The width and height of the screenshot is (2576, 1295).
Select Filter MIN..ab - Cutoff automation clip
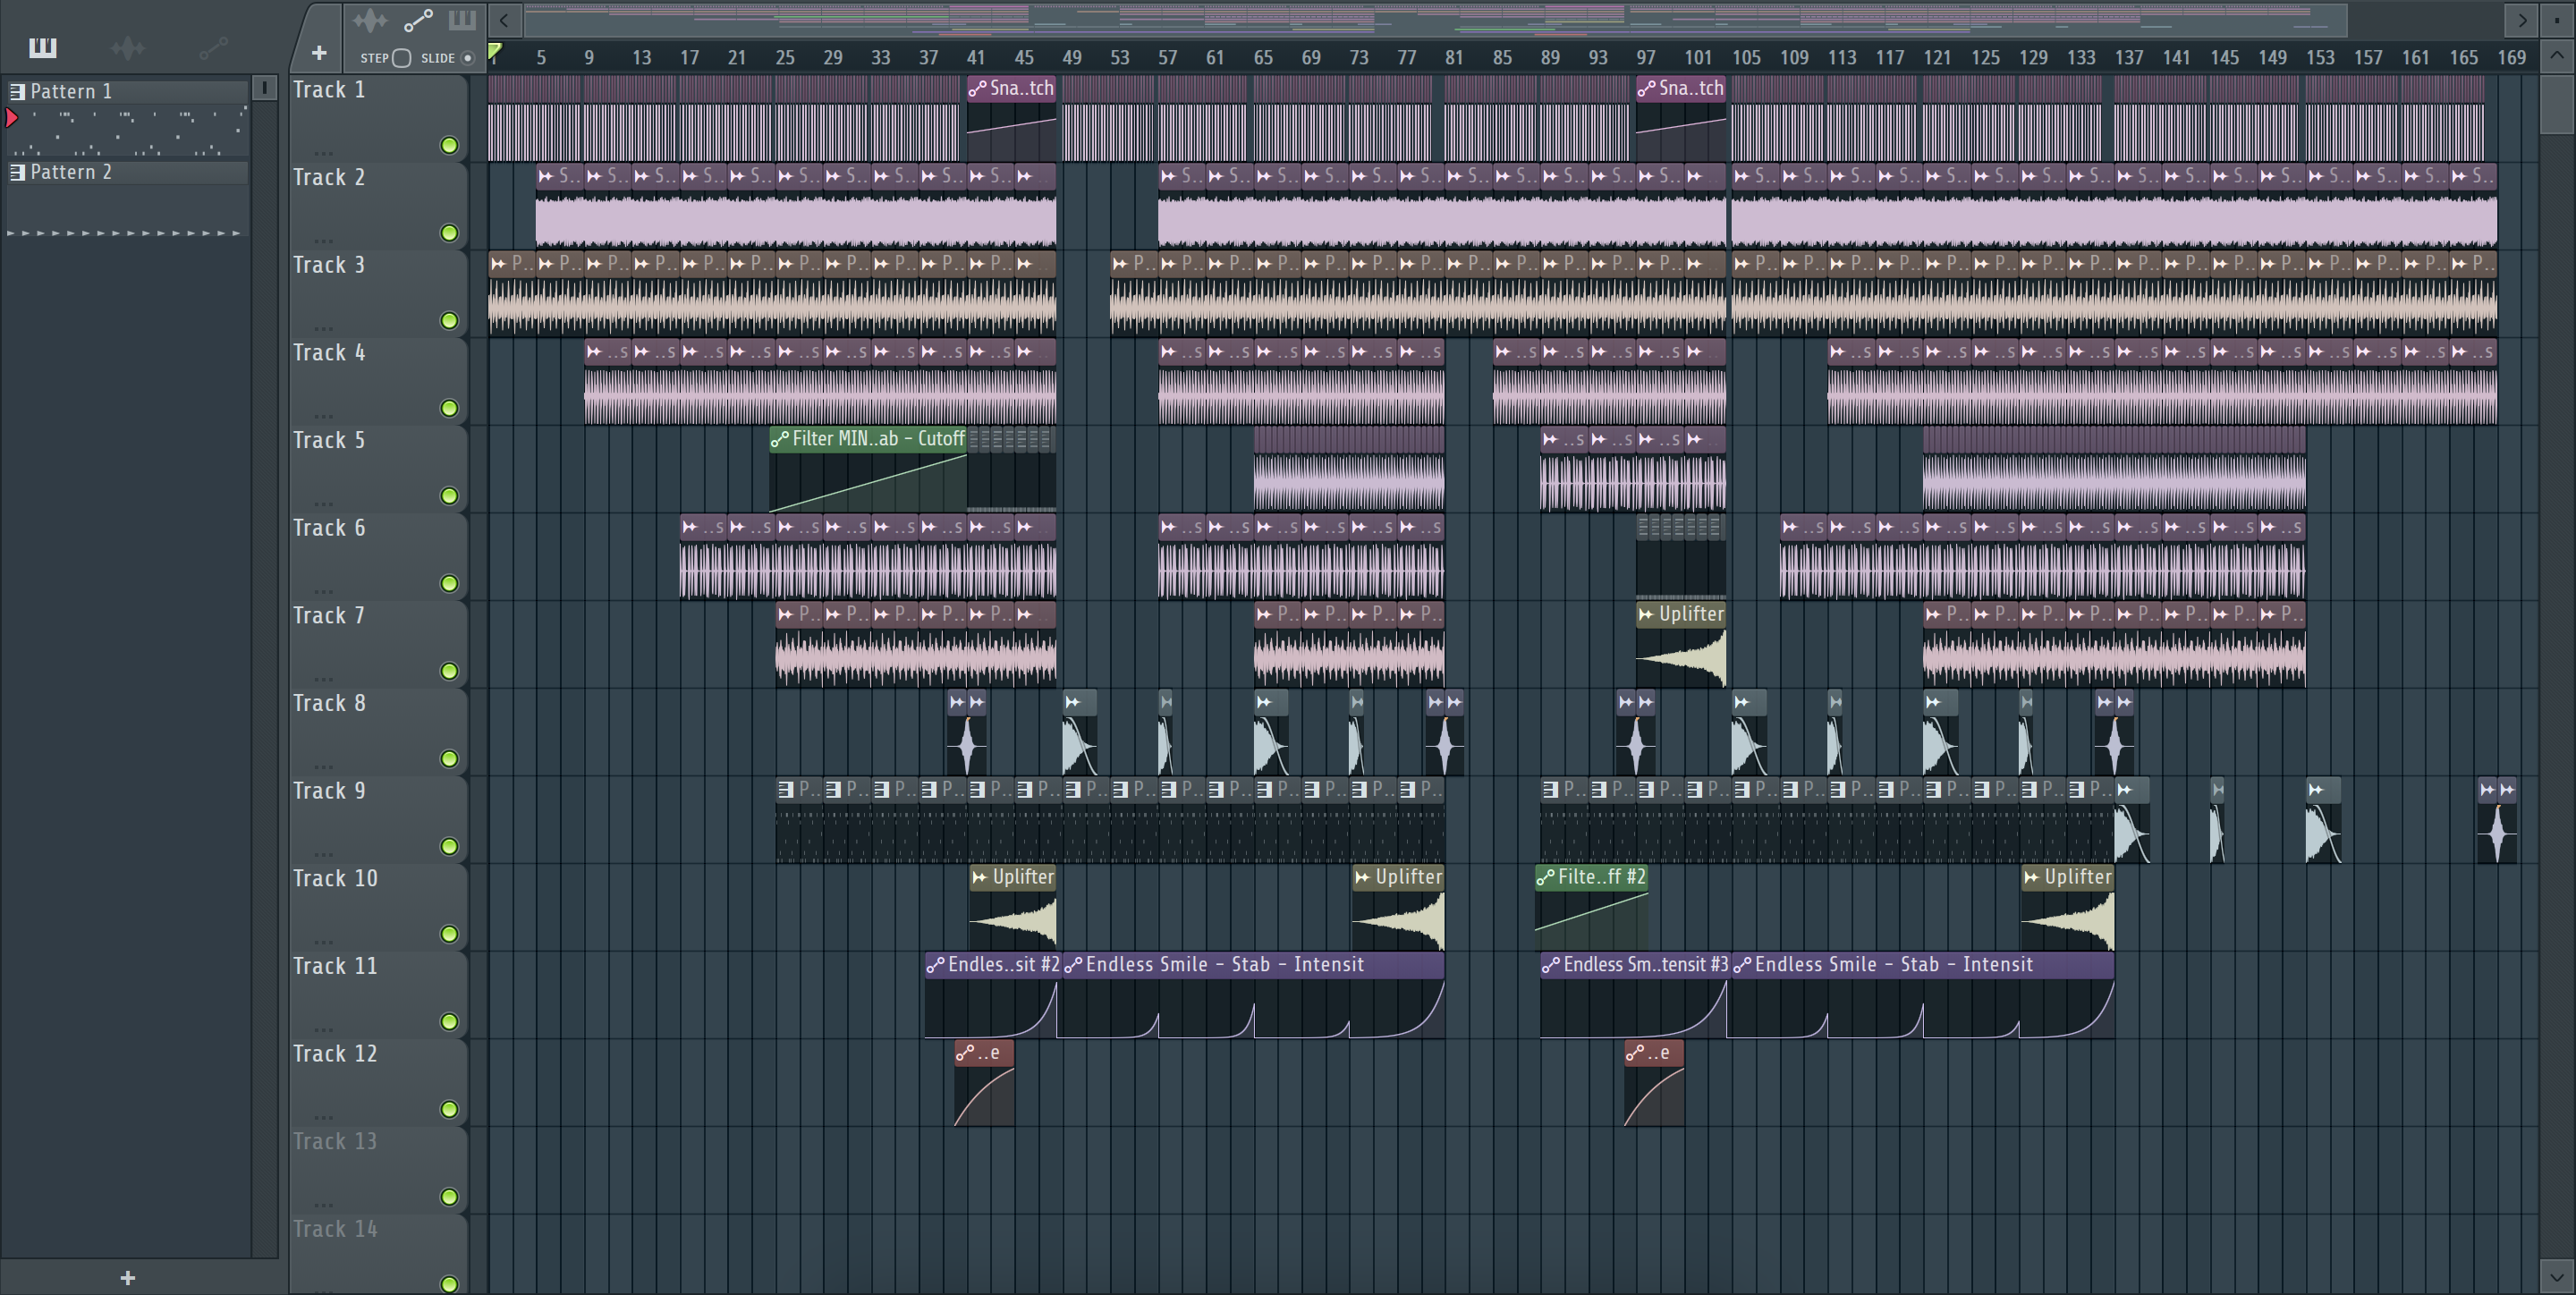(868, 470)
